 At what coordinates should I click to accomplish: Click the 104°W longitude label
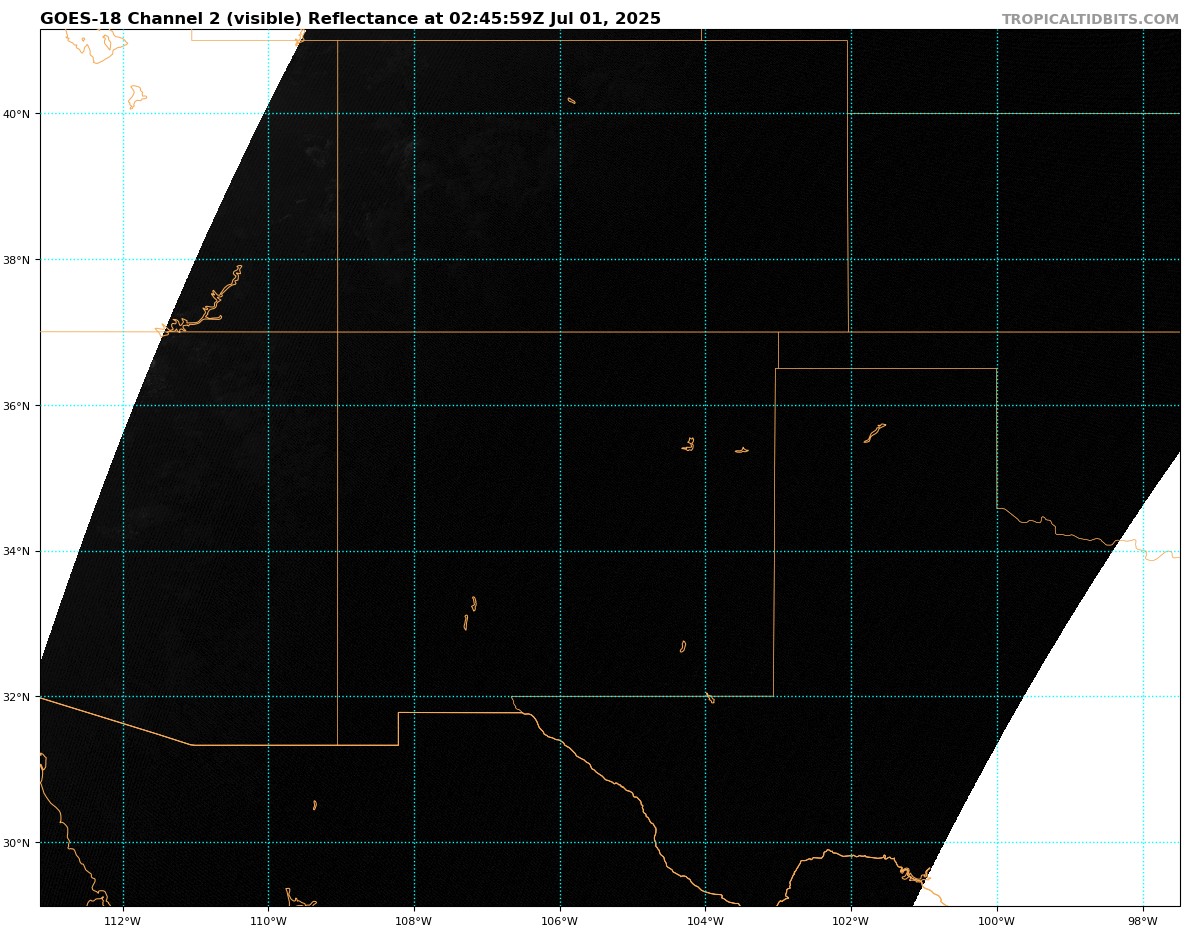(705, 921)
